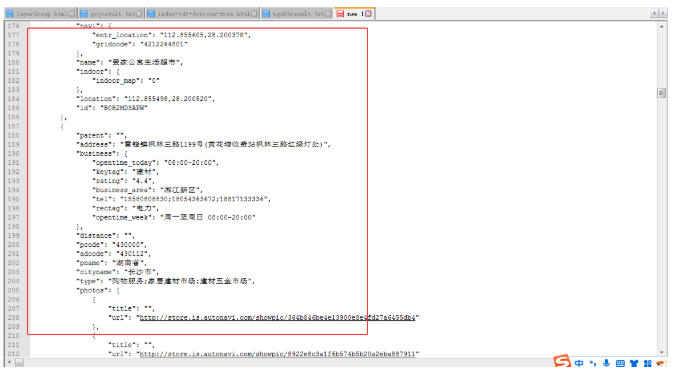Click the vertical scrollbar thumb
This screenshot has width=676, height=376.
(x=661, y=93)
